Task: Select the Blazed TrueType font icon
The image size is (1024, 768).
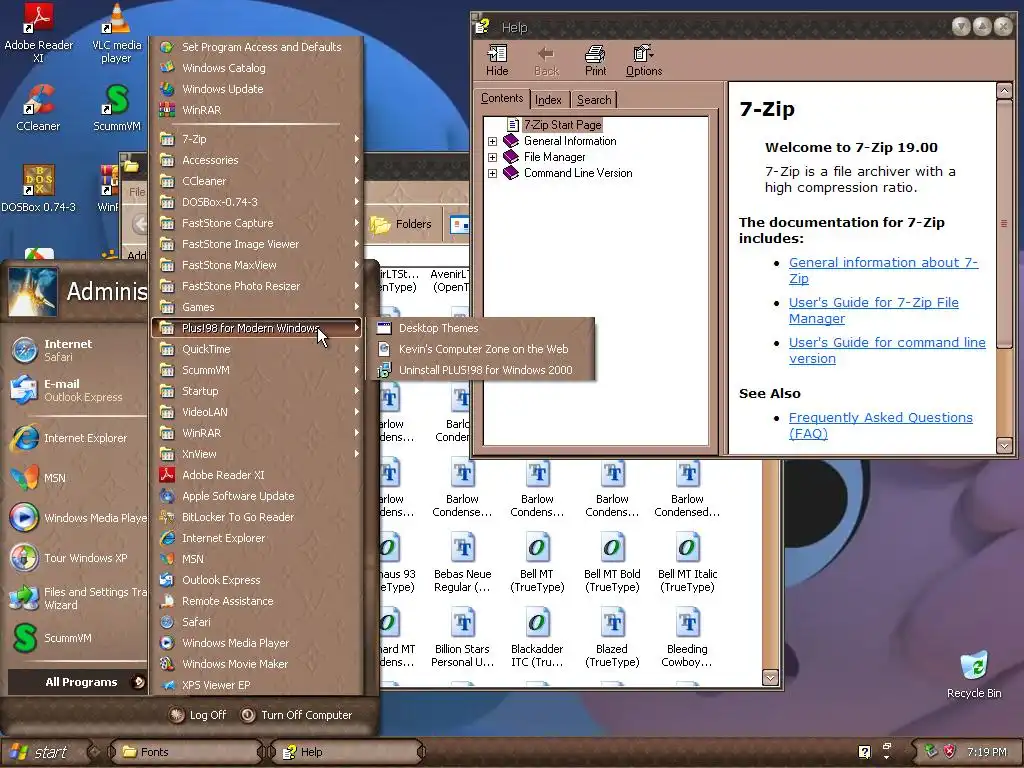Action: (x=612, y=637)
